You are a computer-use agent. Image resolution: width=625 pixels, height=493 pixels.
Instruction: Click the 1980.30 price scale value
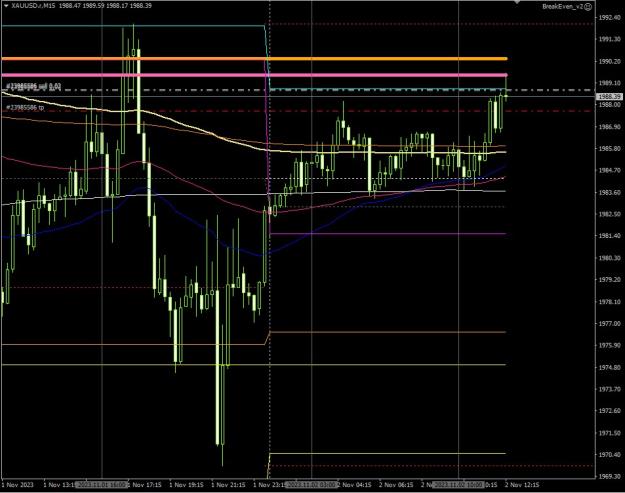point(609,258)
